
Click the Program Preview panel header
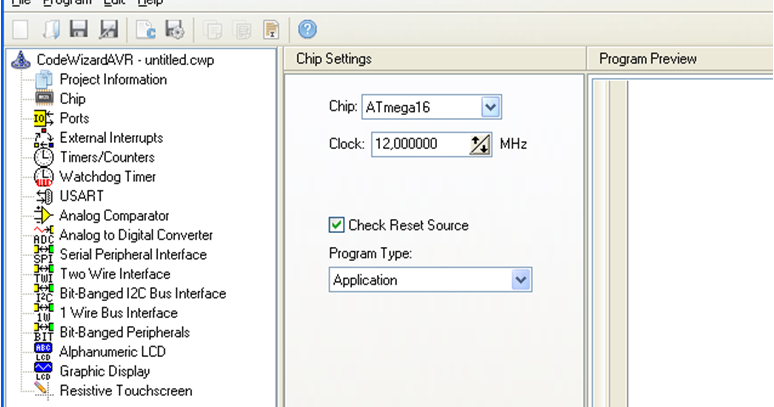click(648, 59)
